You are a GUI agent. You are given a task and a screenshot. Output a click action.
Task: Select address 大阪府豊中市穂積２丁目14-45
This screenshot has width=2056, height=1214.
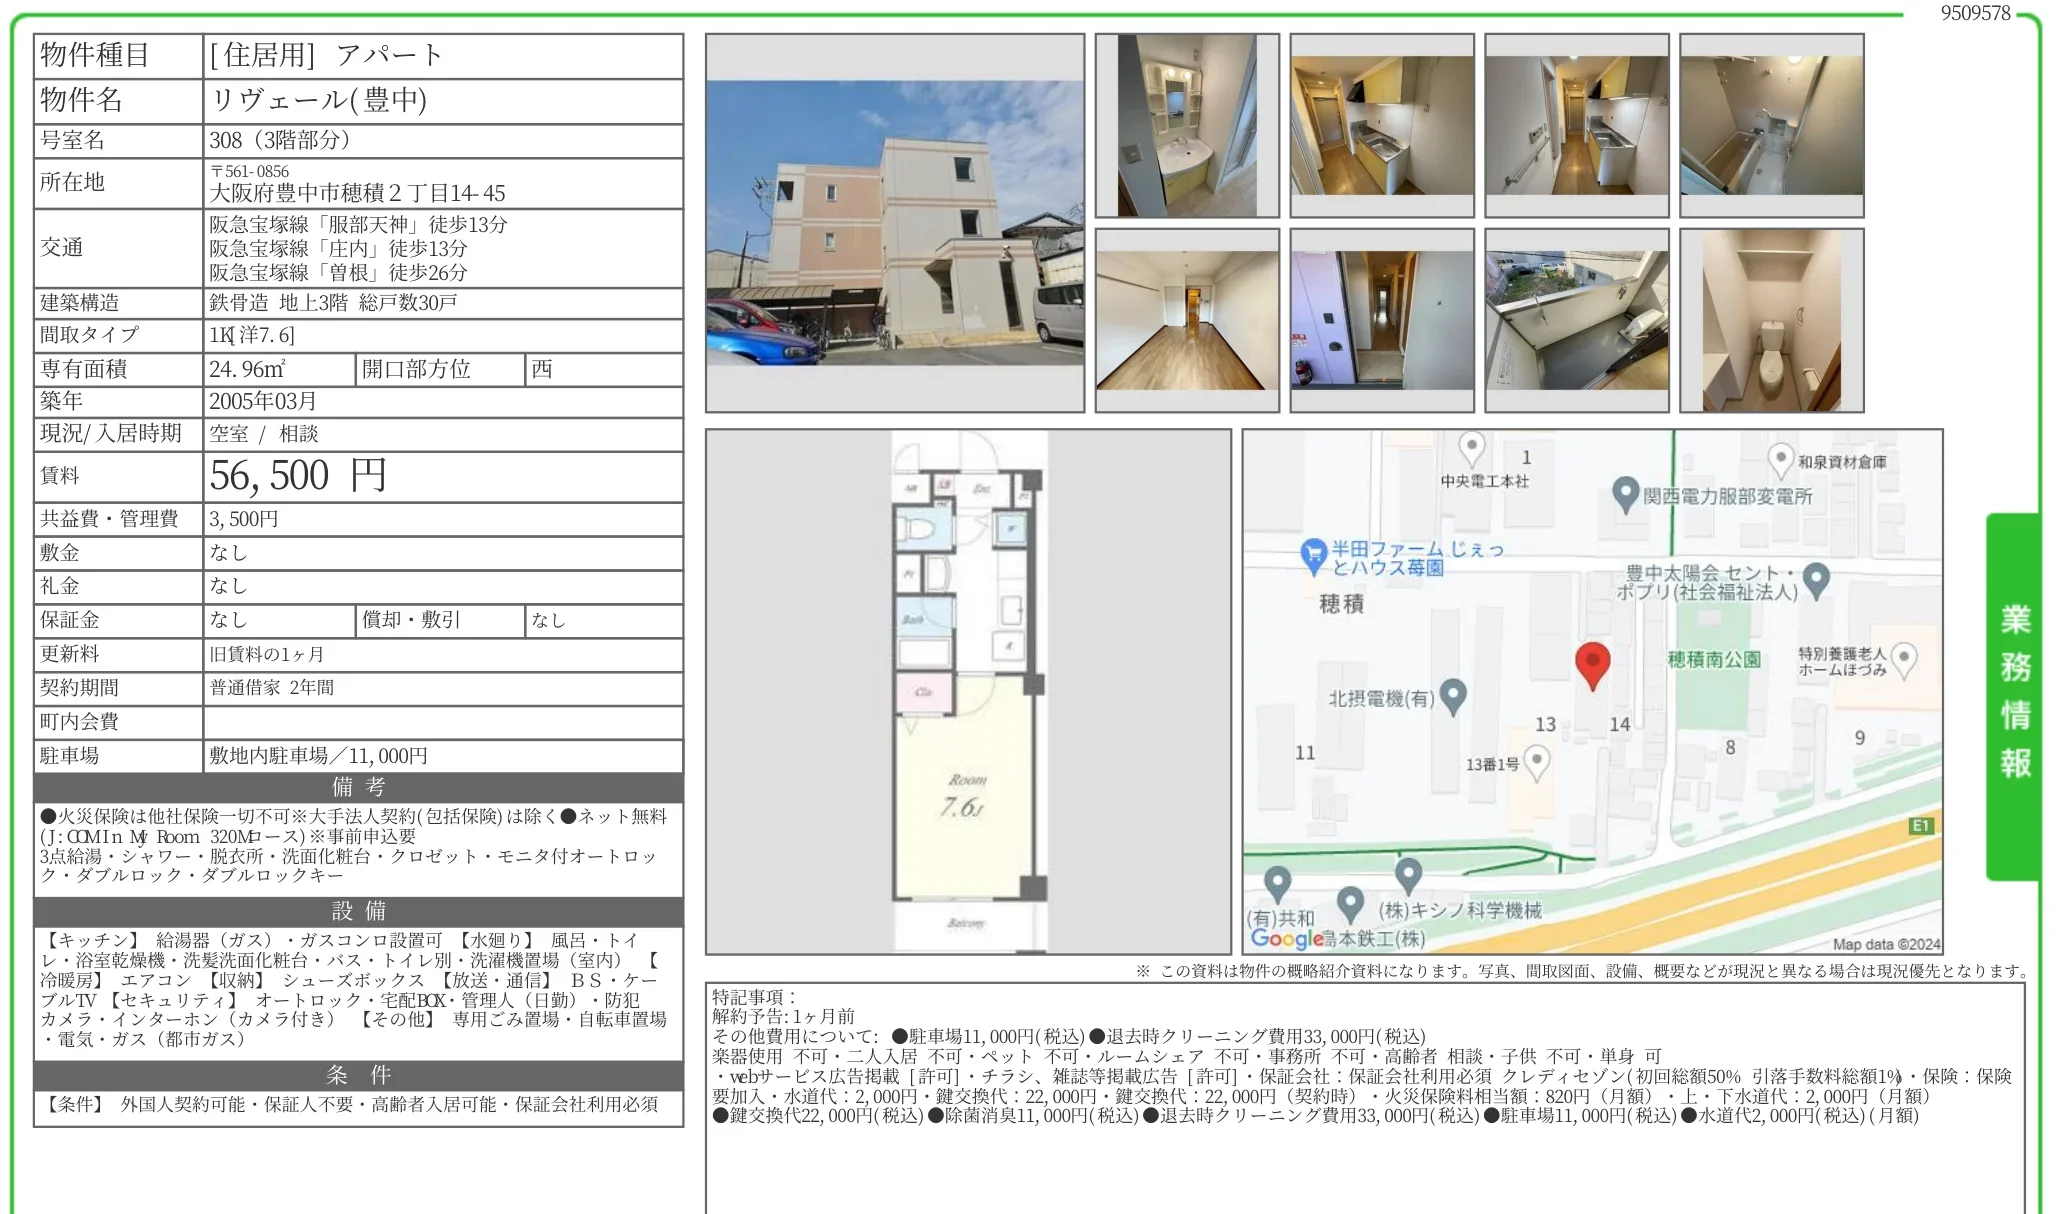tap(357, 193)
